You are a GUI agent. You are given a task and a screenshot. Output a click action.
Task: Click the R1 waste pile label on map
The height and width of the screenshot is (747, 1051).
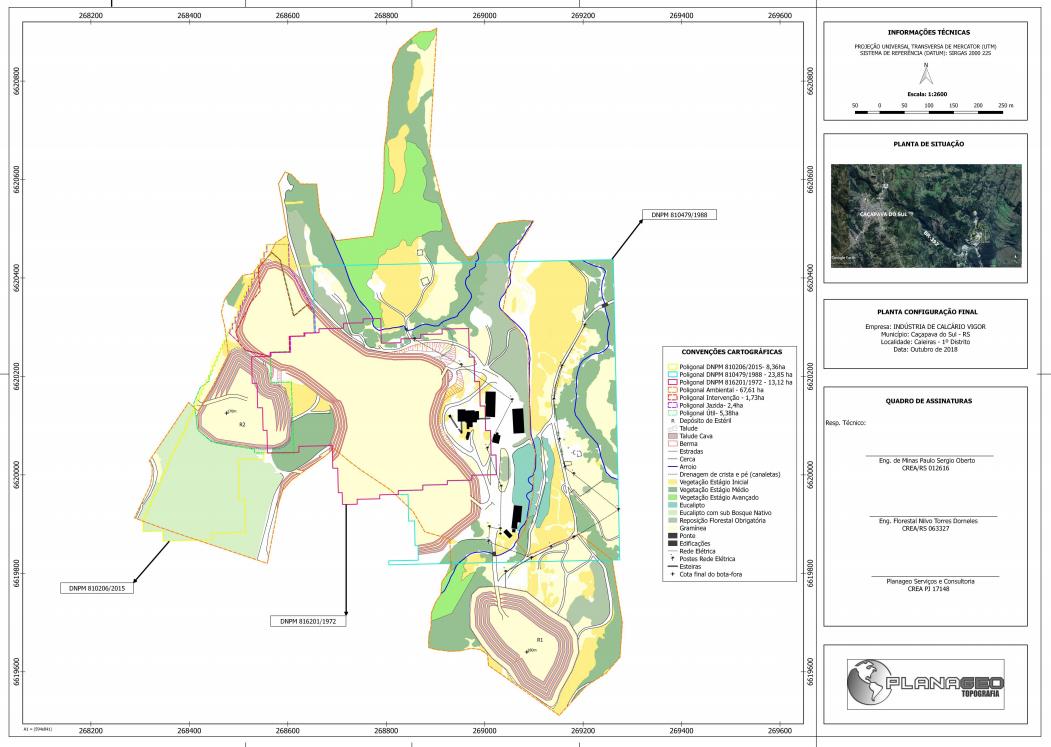click(x=539, y=639)
